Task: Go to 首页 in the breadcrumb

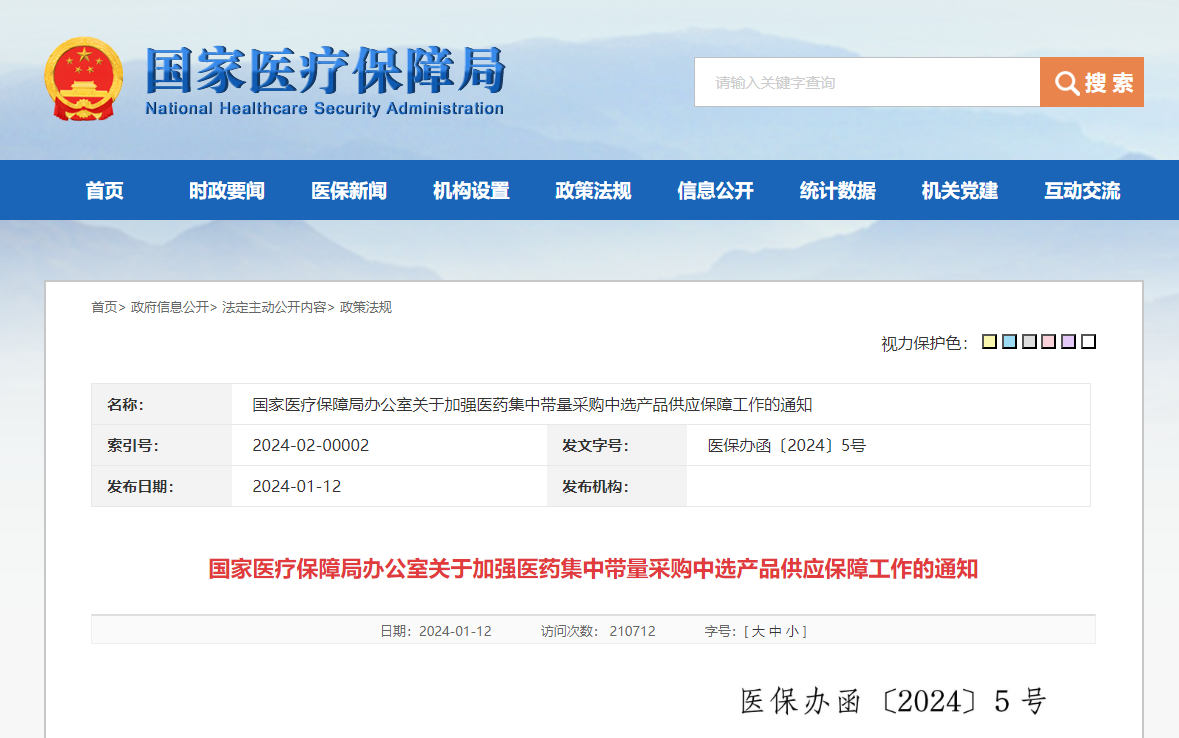Action: (104, 307)
